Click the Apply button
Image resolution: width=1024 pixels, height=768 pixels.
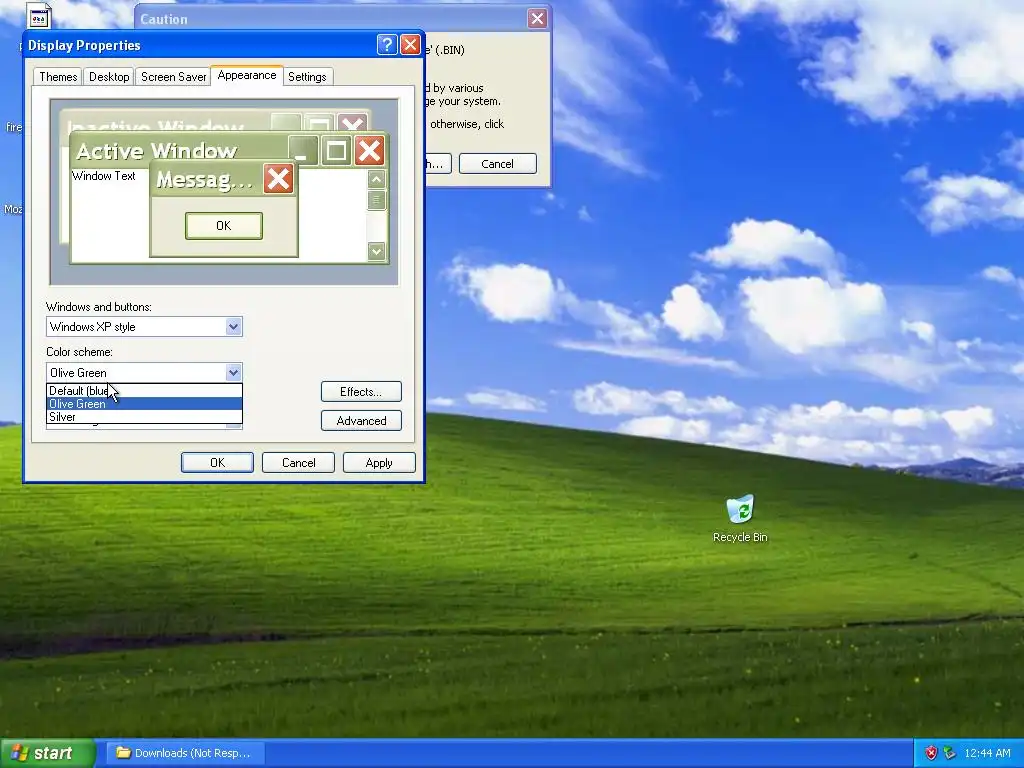tap(379, 462)
